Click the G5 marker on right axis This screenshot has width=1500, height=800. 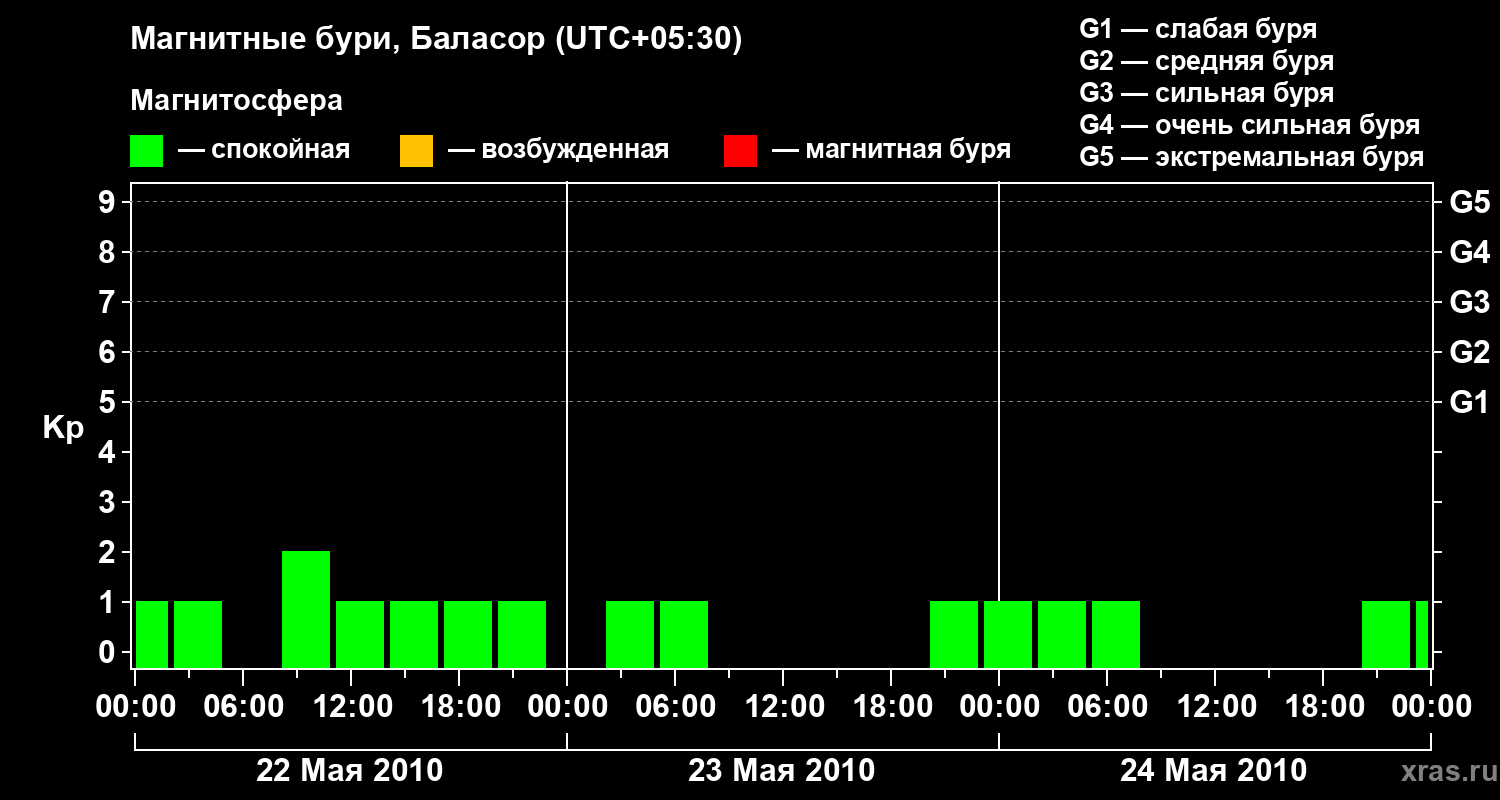[1469, 202]
